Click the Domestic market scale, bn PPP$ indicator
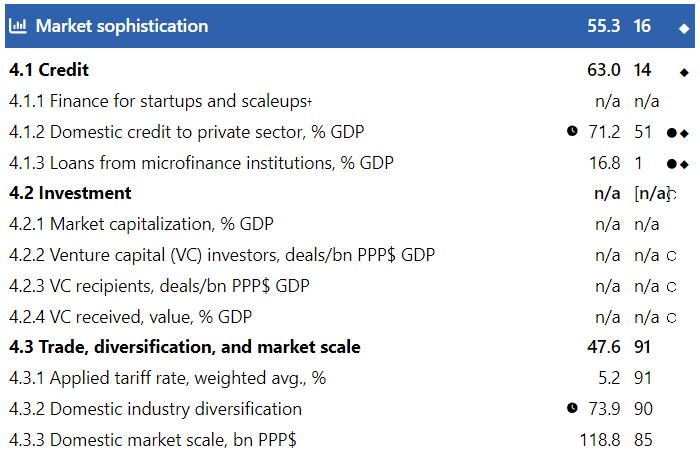The image size is (700, 465). coord(152,439)
